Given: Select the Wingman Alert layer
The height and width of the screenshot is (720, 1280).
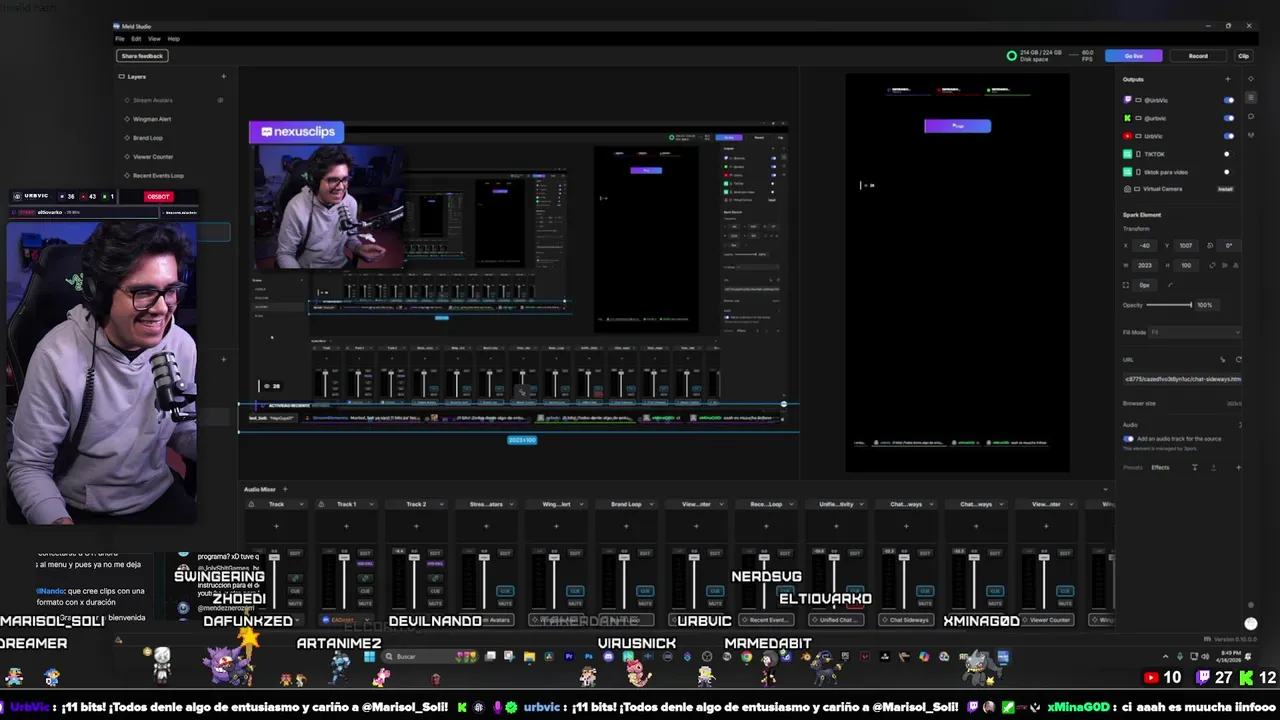Looking at the screenshot, I should tap(152, 119).
